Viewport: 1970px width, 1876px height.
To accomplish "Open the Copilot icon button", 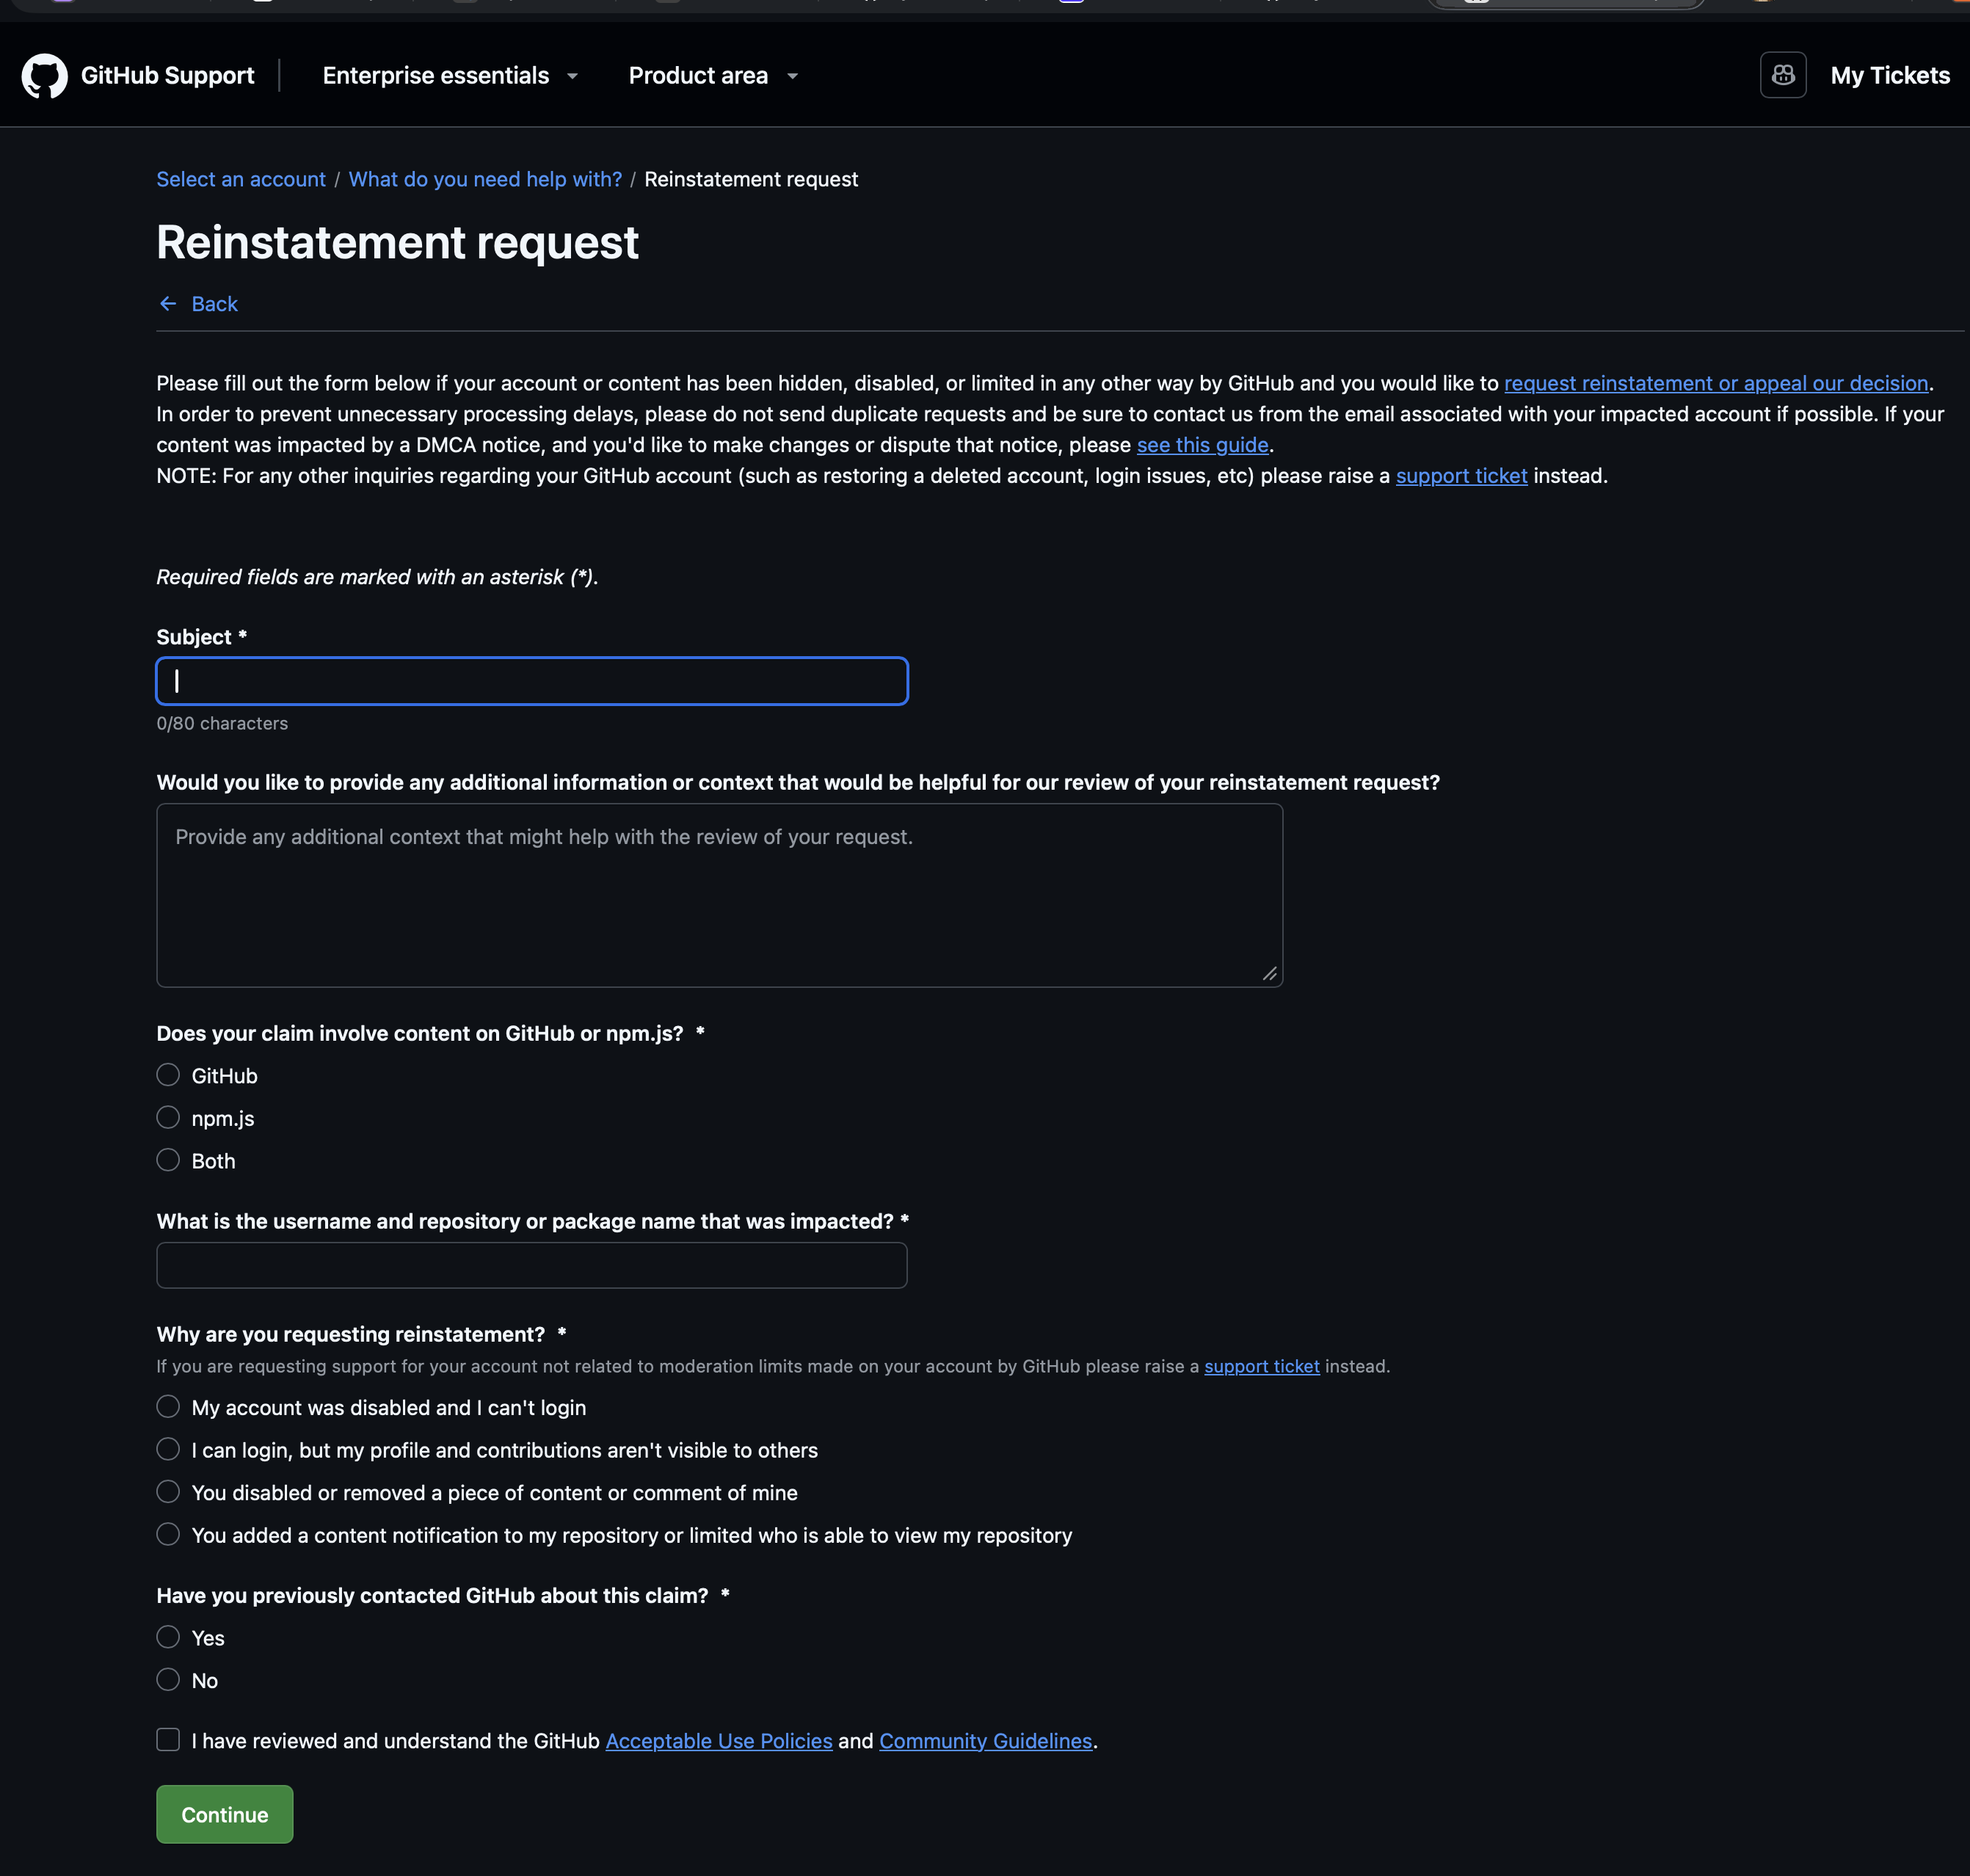I will pos(1783,75).
